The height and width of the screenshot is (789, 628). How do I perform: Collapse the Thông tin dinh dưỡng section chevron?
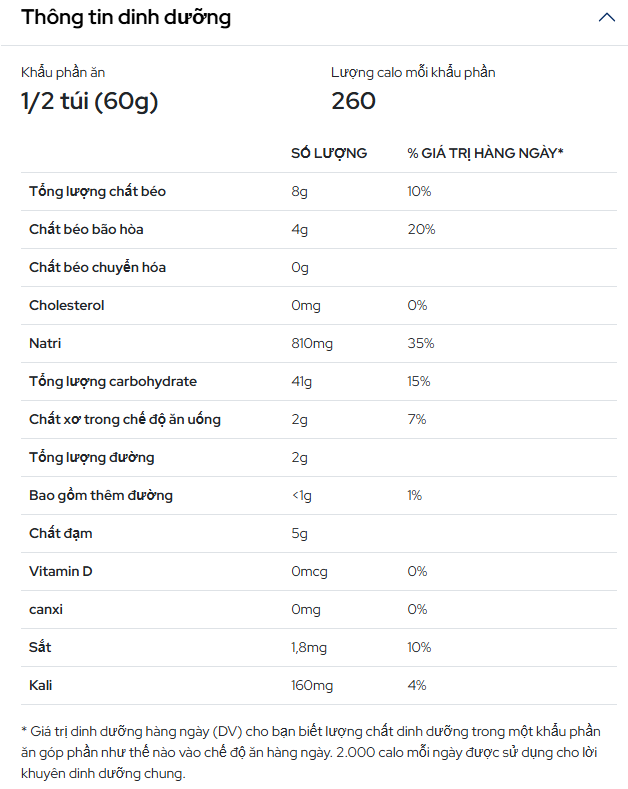(x=606, y=18)
